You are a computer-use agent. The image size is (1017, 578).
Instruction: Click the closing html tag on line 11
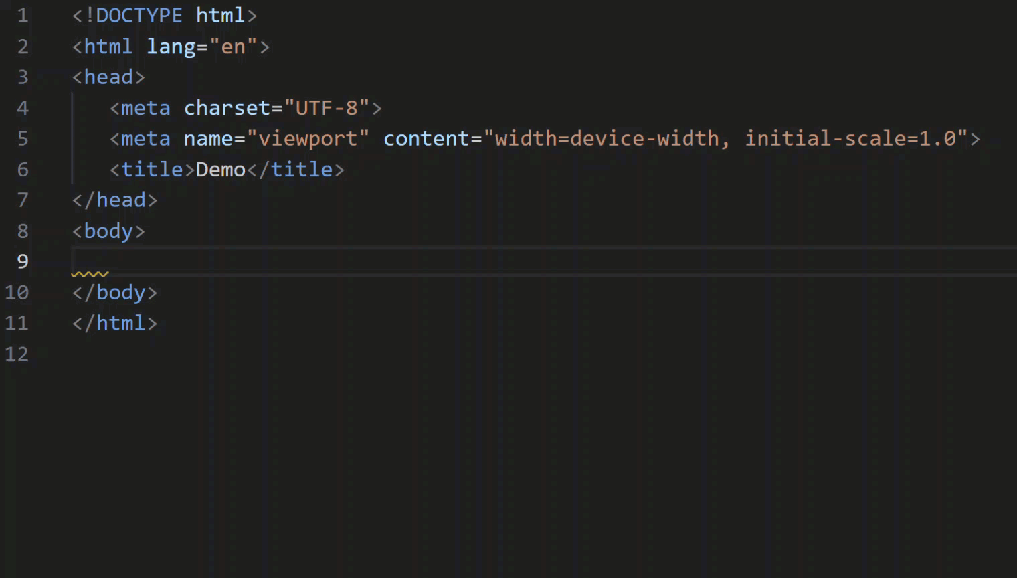coord(115,323)
